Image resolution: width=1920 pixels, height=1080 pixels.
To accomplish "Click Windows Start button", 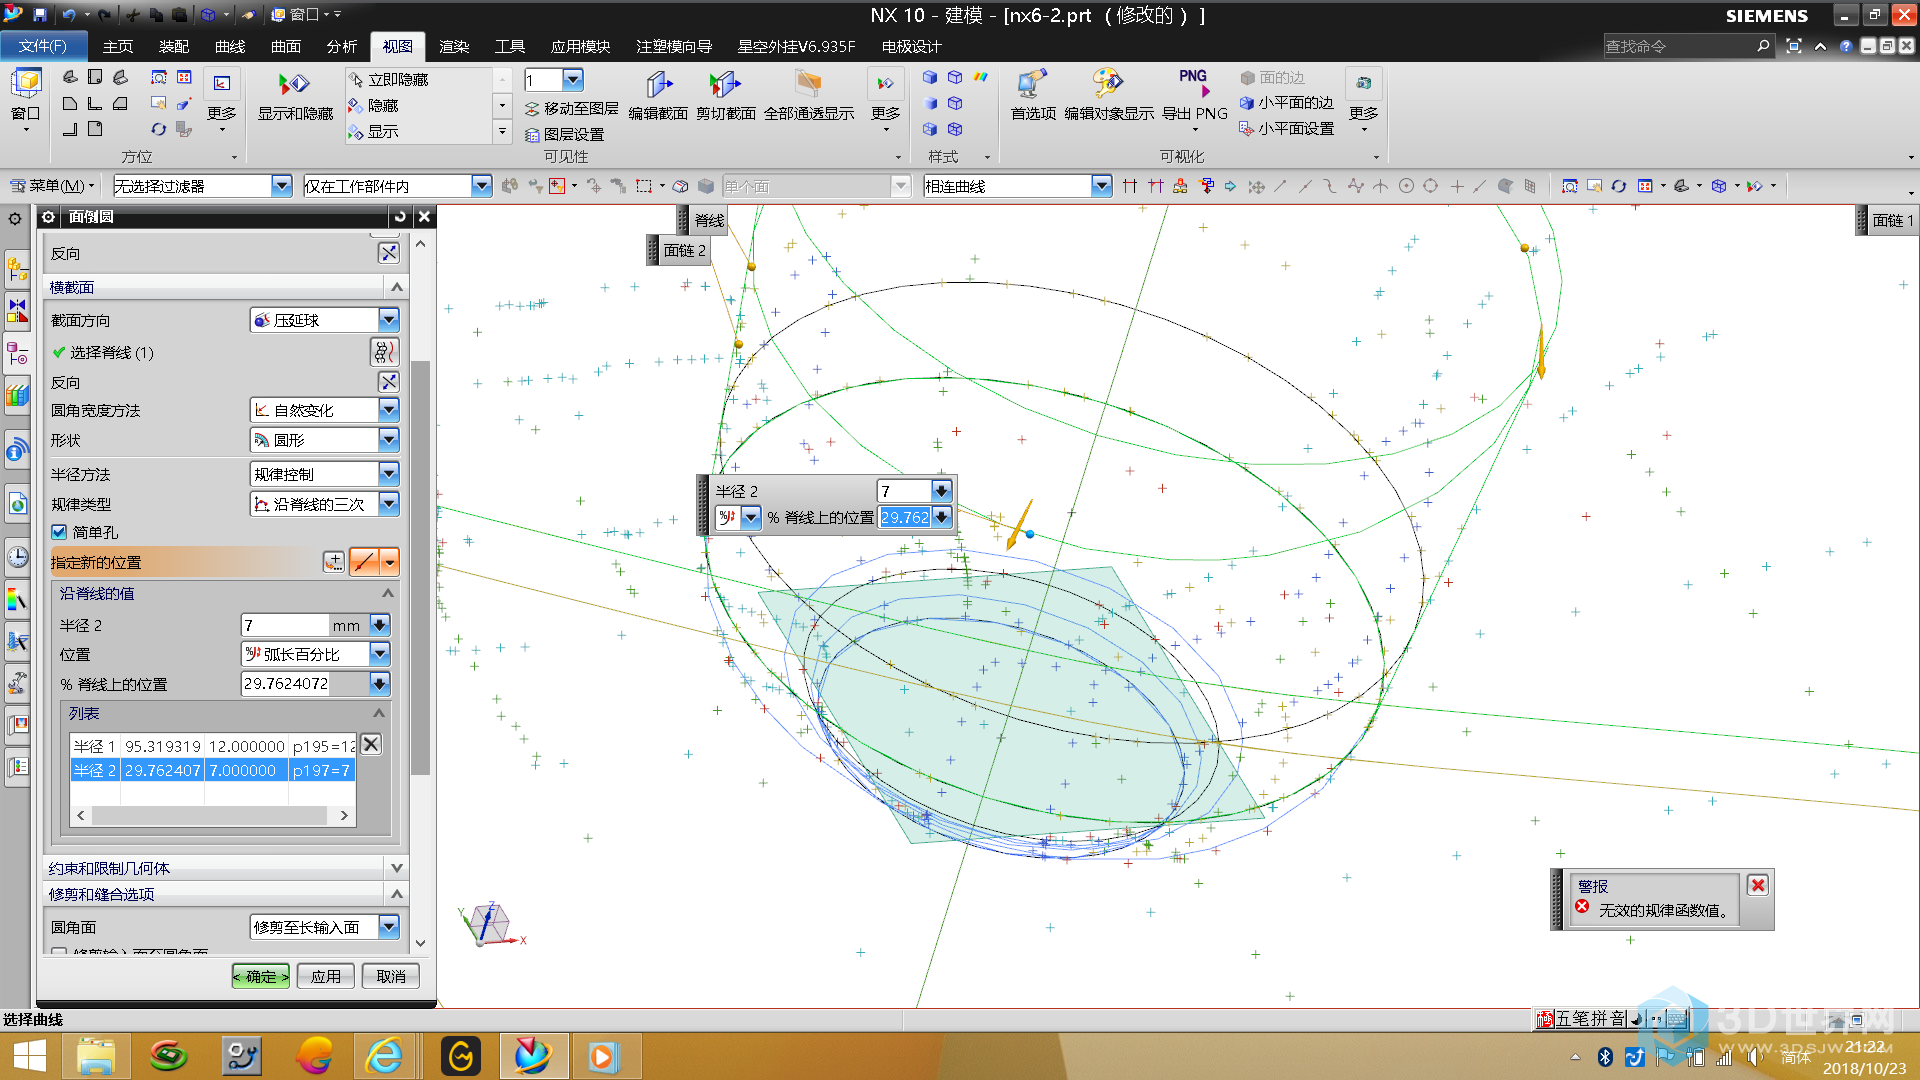I will (30, 1056).
